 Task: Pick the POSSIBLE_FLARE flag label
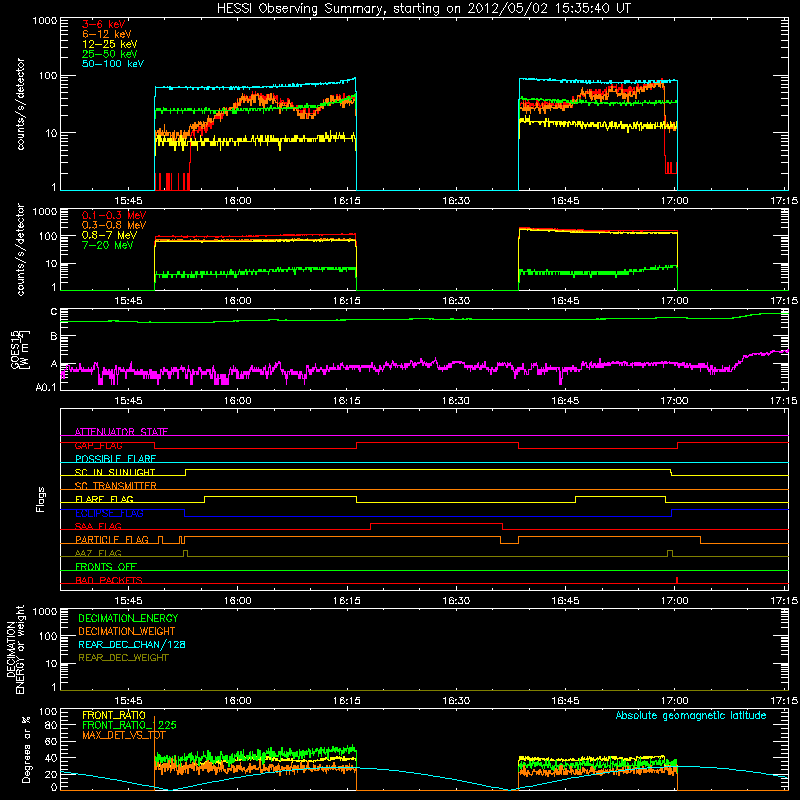tap(115, 459)
